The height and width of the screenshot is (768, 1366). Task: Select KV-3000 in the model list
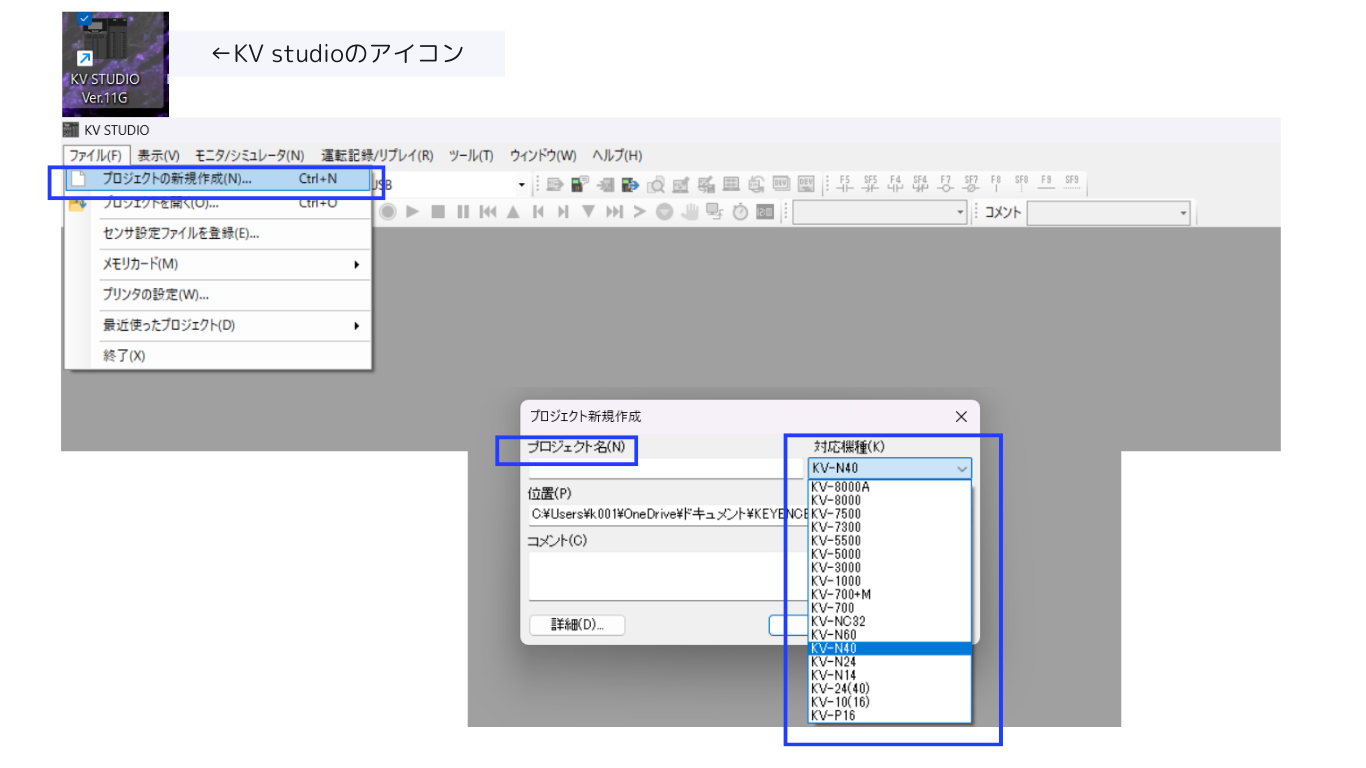pos(889,568)
